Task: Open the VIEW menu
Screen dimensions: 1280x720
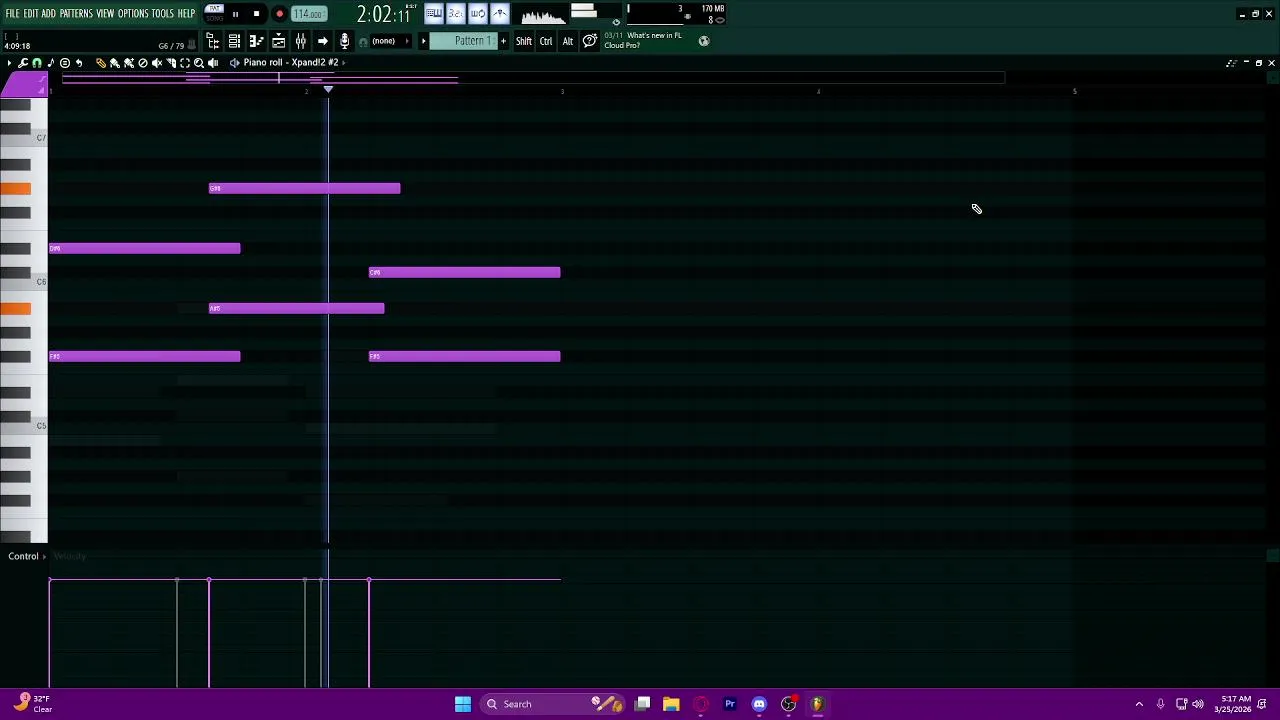Action: [105, 14]
